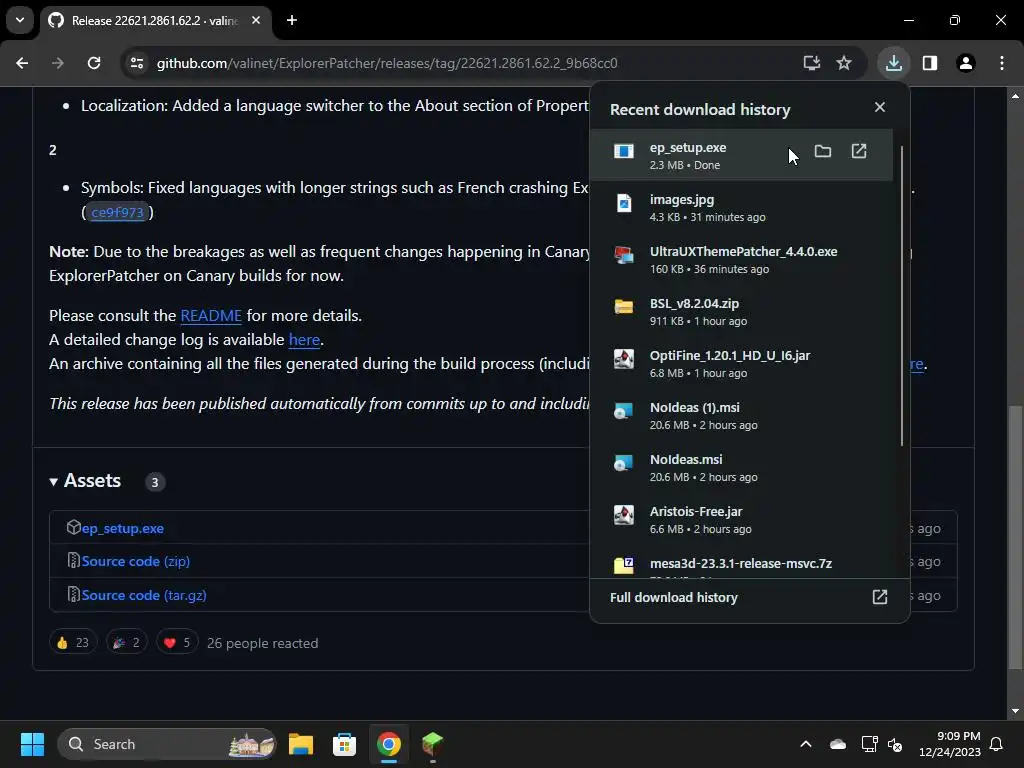This screenshot has width=1024, height=768.
Task: Open a new browser tab
Action: pyautogui.click(x=292, y=20)
